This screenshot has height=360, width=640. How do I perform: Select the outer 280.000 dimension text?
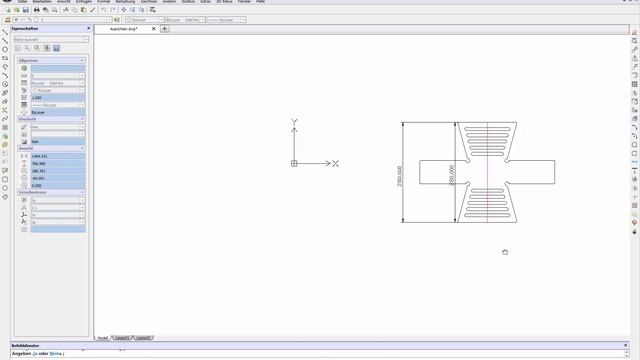[399, 176]
